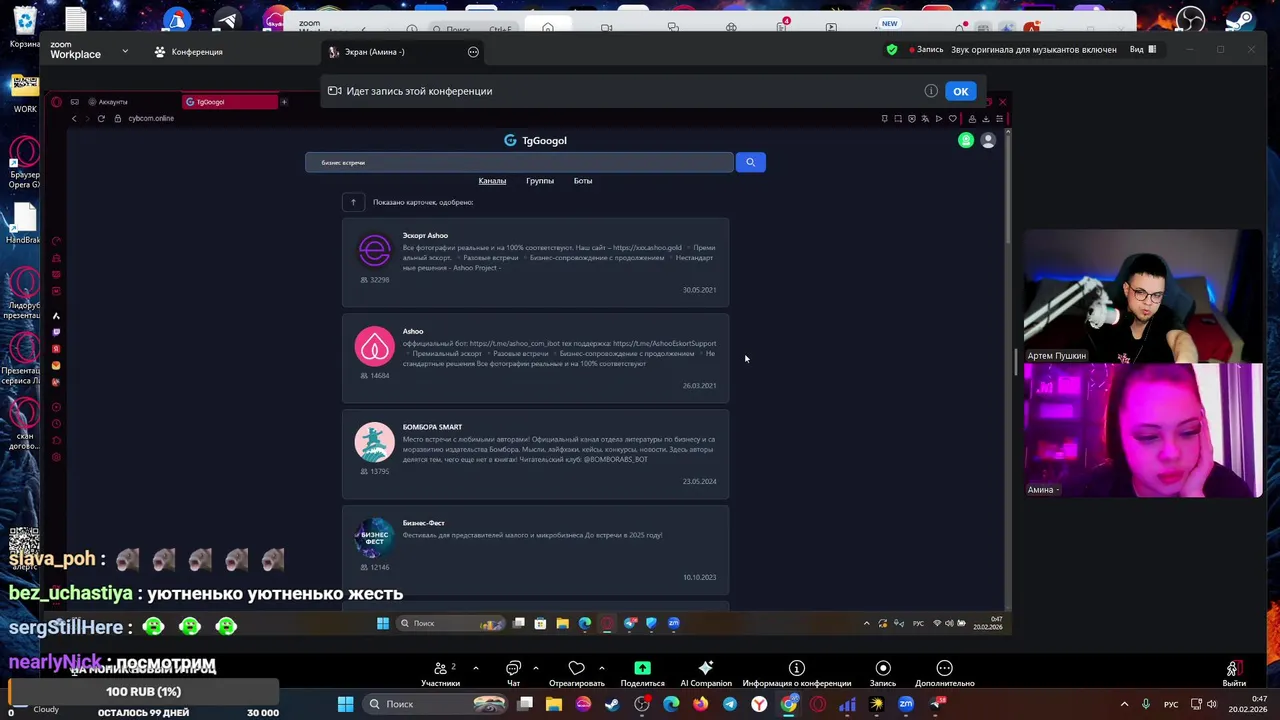Open Yandex browser from the host taskbar
The height and width of the screenshot is (720, 1280).
point(759,704)
